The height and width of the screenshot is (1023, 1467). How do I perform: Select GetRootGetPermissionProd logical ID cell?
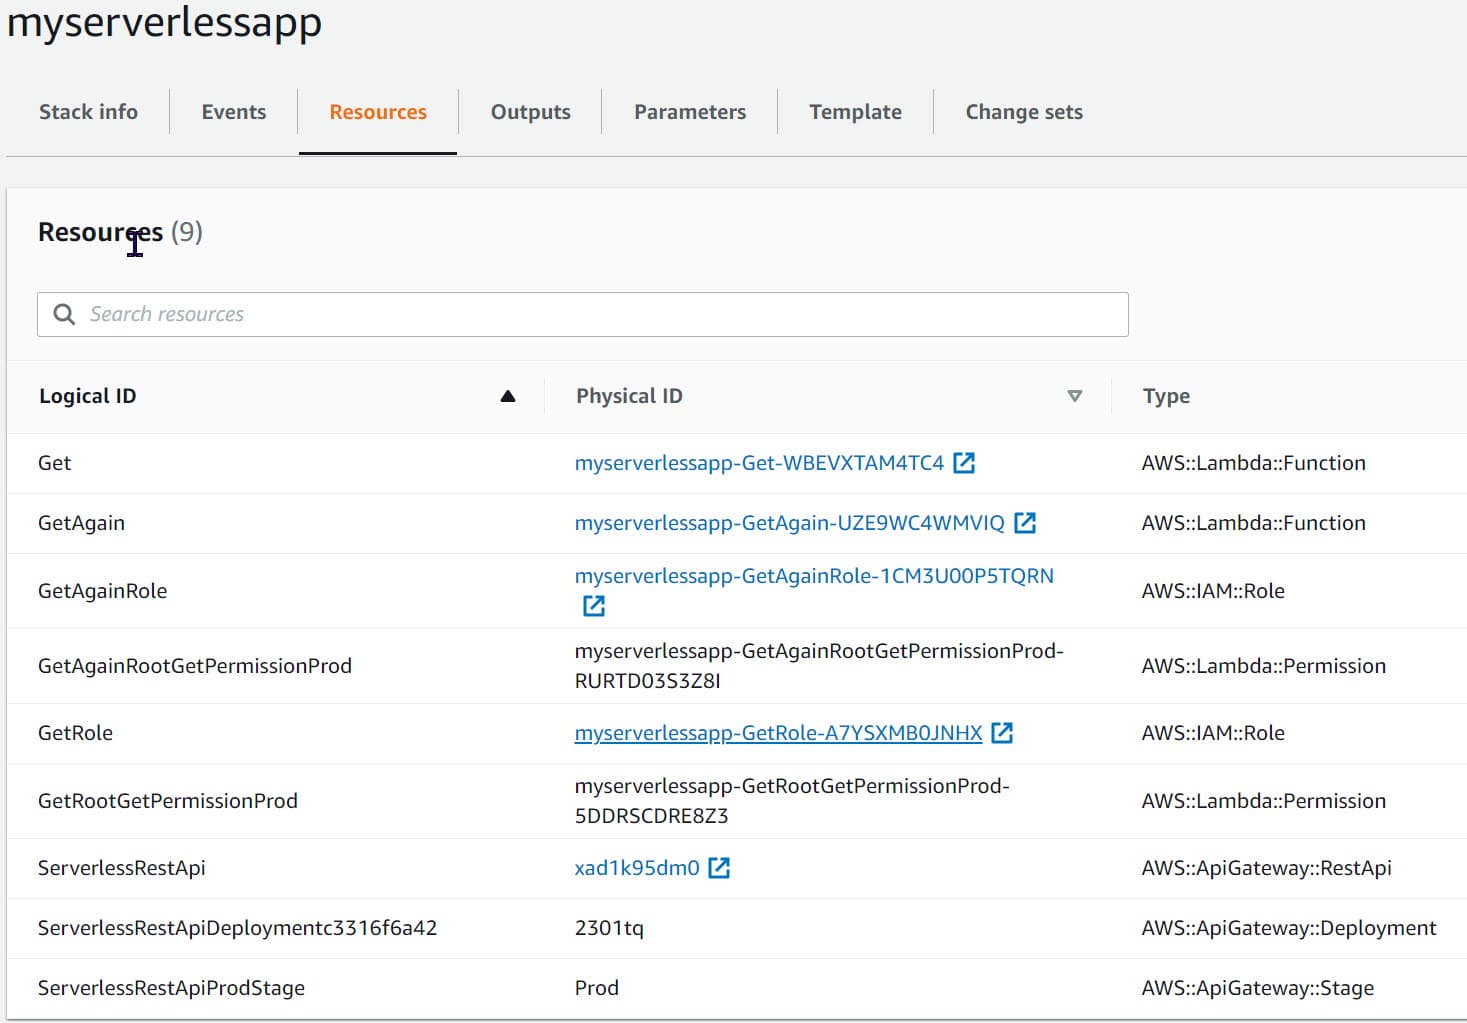tap(168, 801)
